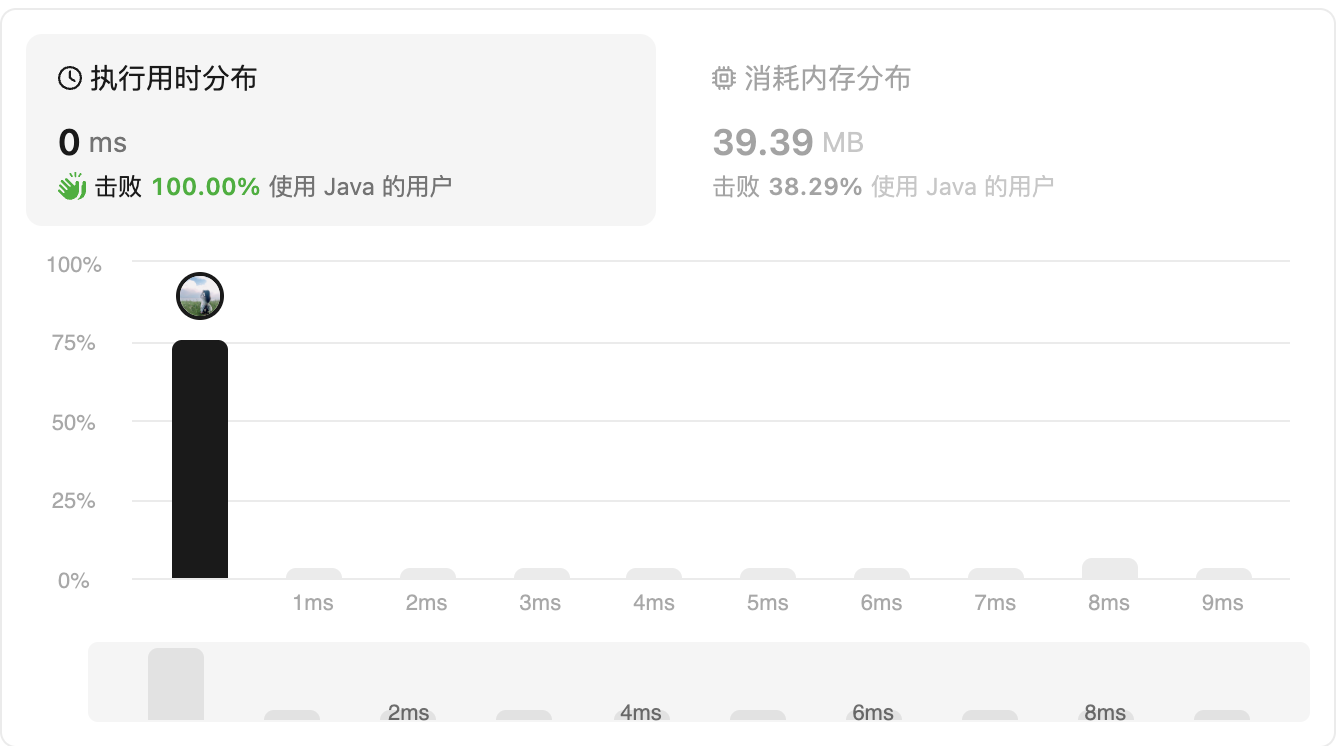
Task: Select the highlighted 0ms runtime bar
Action: click(x=200, y=460)
